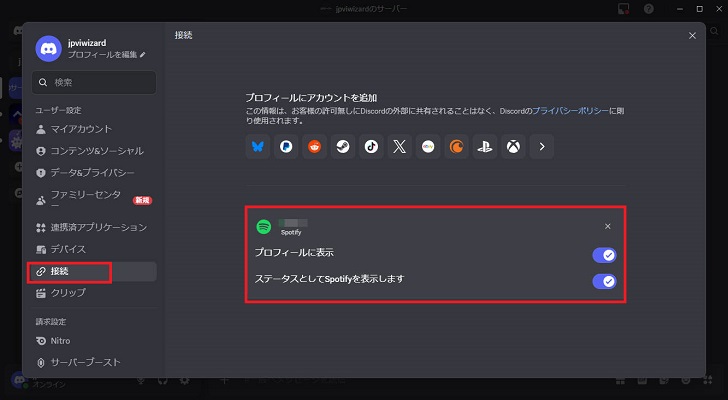Screen dimensions: 728x400
Task: Open コンテンツ&ソーシャル settings
Action: tap(94, 151)
